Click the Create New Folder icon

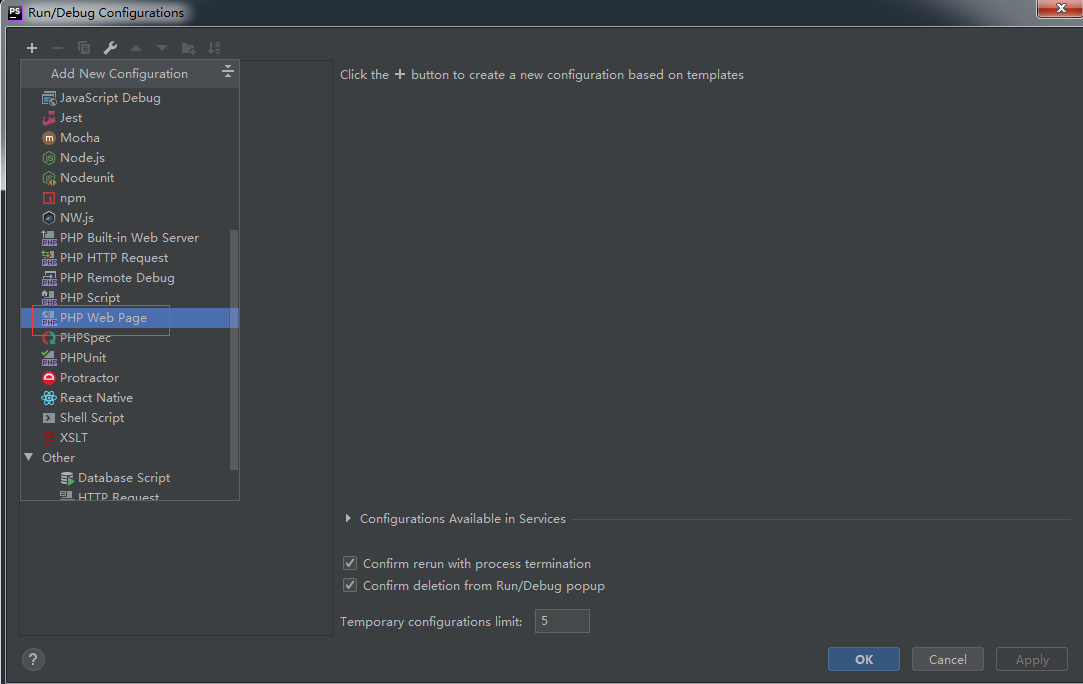click(188, 48)
